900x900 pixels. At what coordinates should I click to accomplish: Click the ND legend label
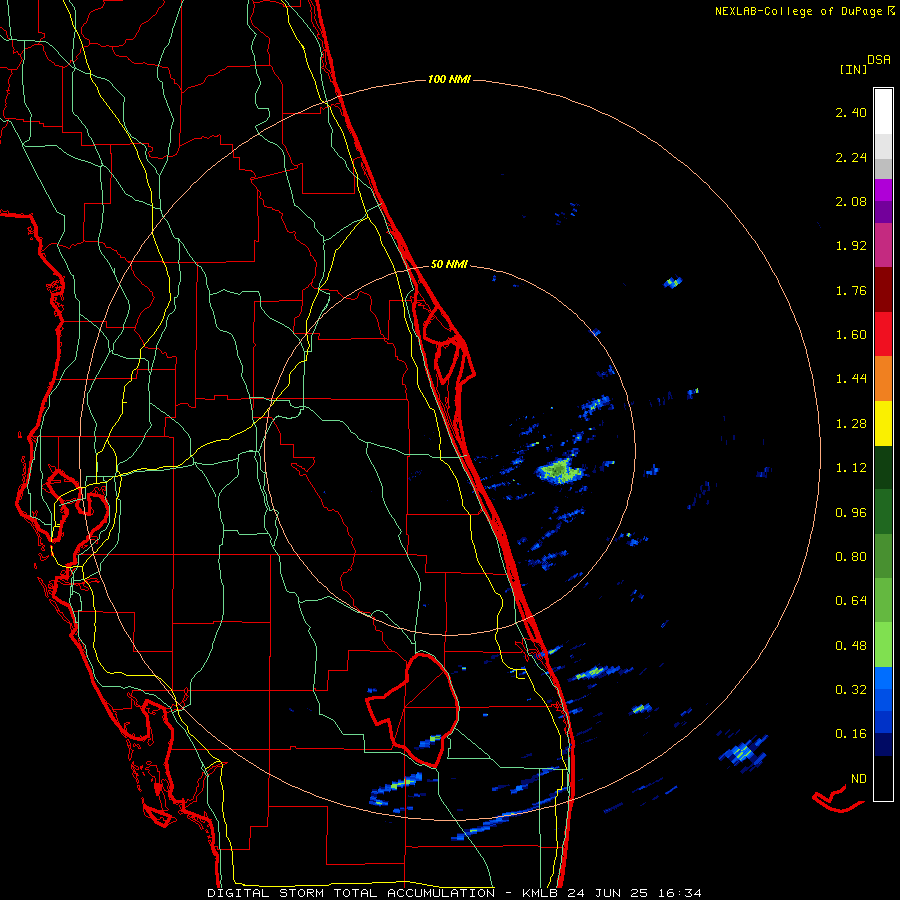coord(859,779)
